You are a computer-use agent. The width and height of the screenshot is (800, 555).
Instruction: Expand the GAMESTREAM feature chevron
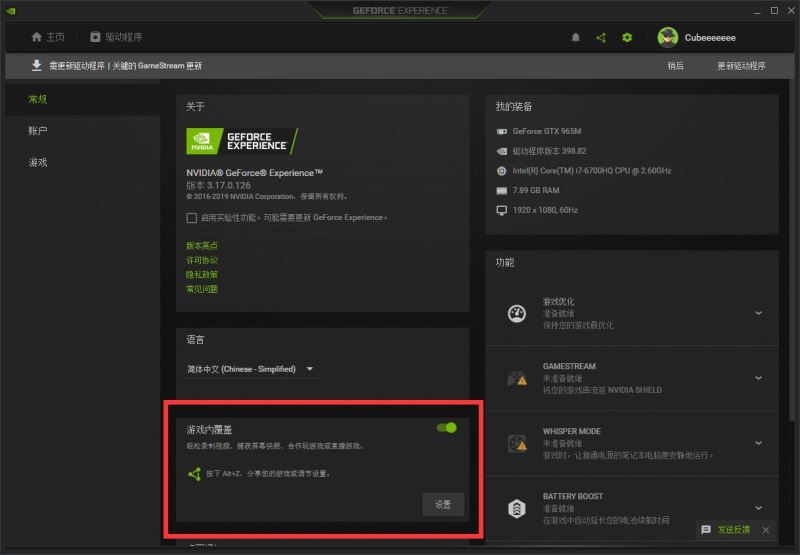tap(759, 378)
